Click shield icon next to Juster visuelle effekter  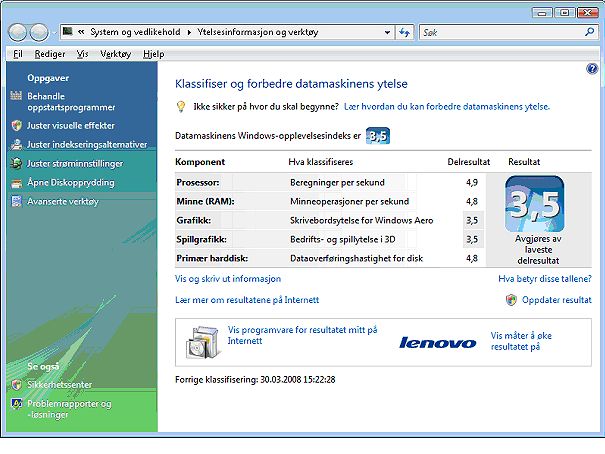pyautogui.click(x=16, y=125)
